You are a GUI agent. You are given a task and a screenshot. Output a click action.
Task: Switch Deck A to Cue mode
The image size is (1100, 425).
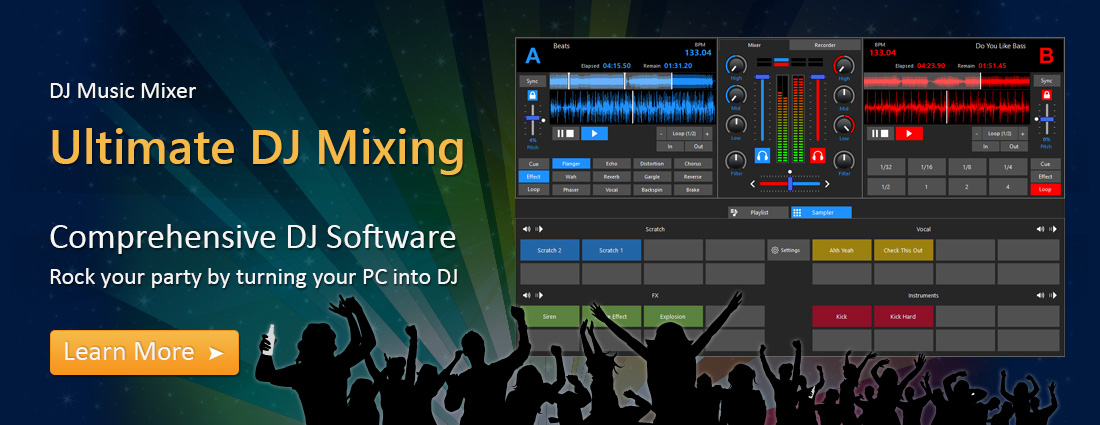click(533, 163)
